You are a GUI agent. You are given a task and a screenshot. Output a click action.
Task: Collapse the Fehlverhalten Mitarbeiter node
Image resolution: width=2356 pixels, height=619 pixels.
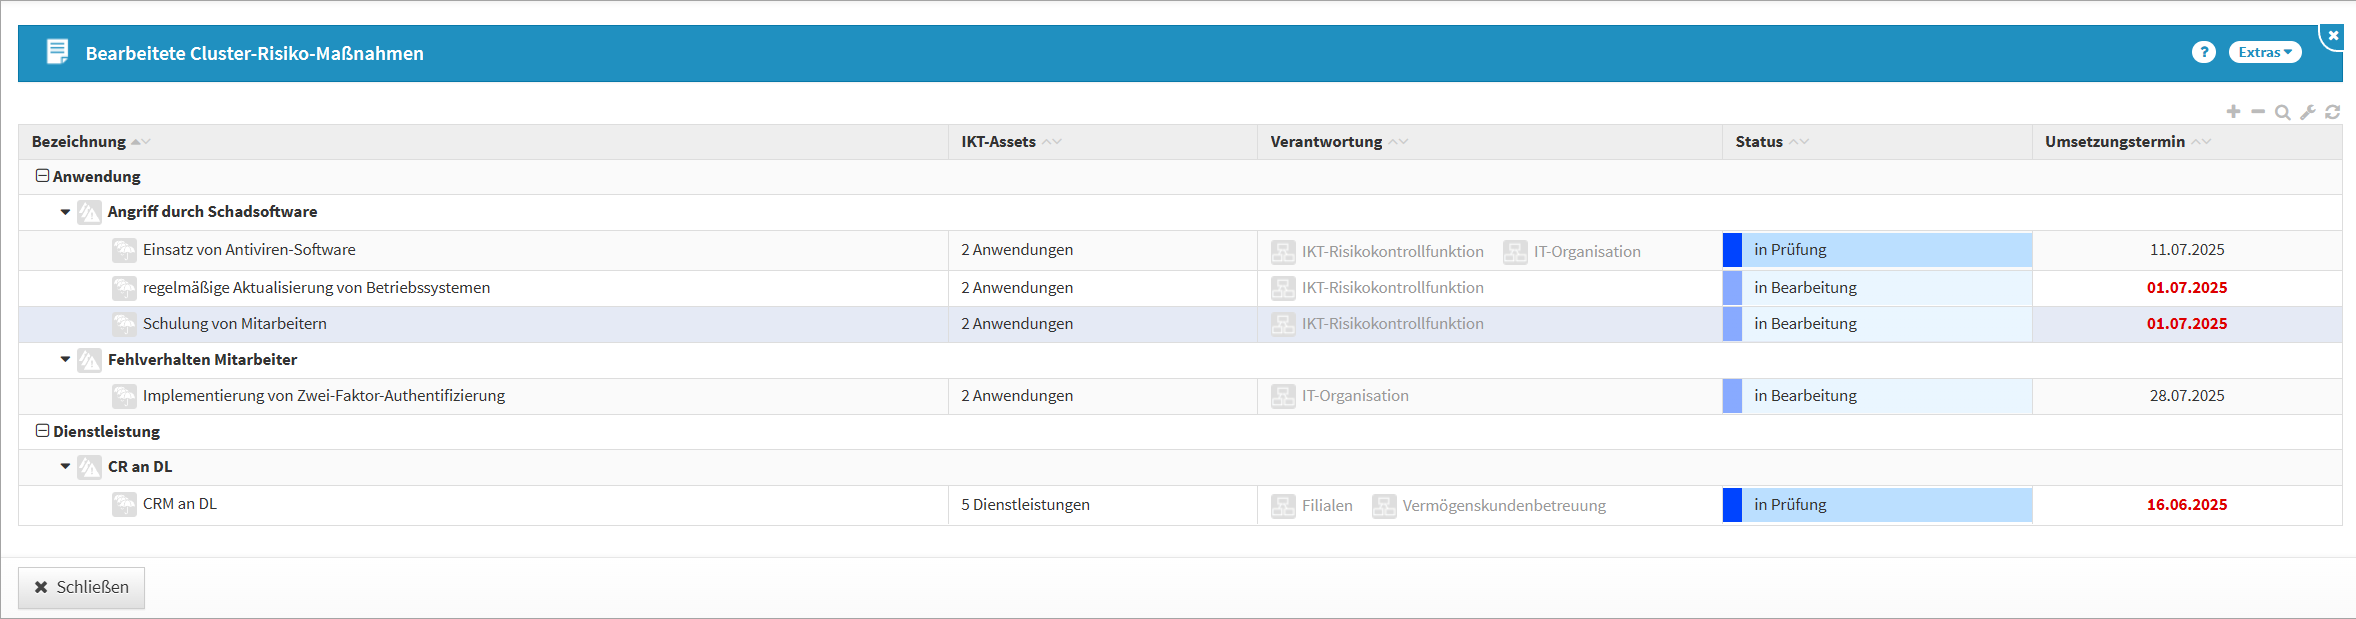(x=65, y=360)
